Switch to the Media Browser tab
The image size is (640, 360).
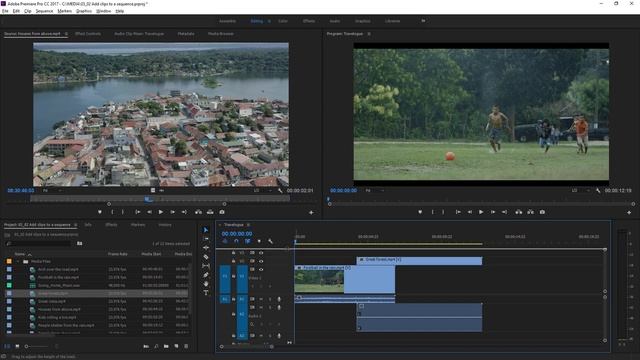(220, 34)
